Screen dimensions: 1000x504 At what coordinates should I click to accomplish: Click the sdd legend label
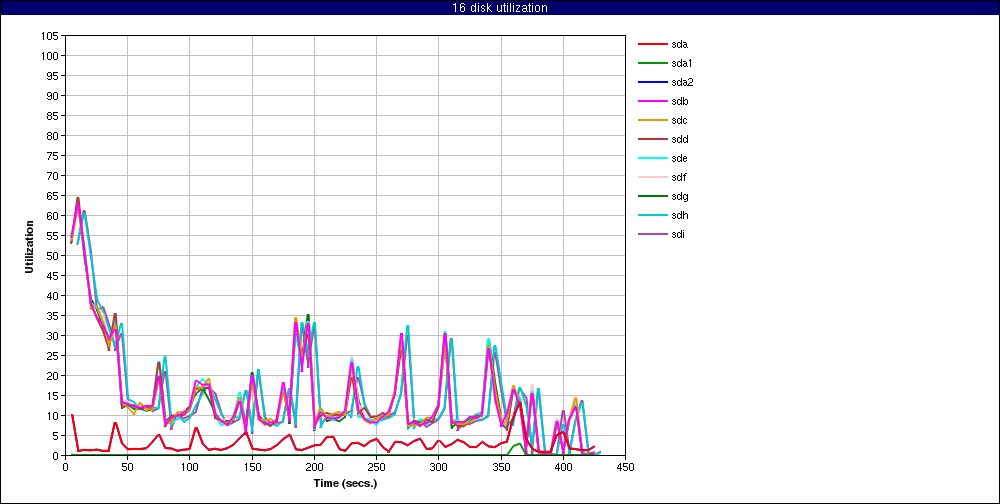point(680,139)
